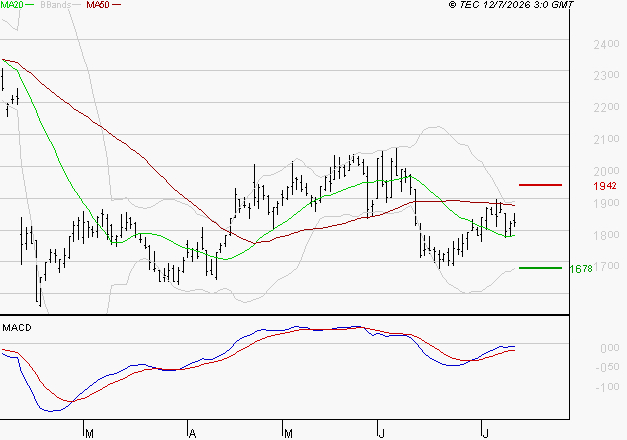Click the 2100 price axis label
Viewport: 627px width, 440px height.
pos(606,139)
